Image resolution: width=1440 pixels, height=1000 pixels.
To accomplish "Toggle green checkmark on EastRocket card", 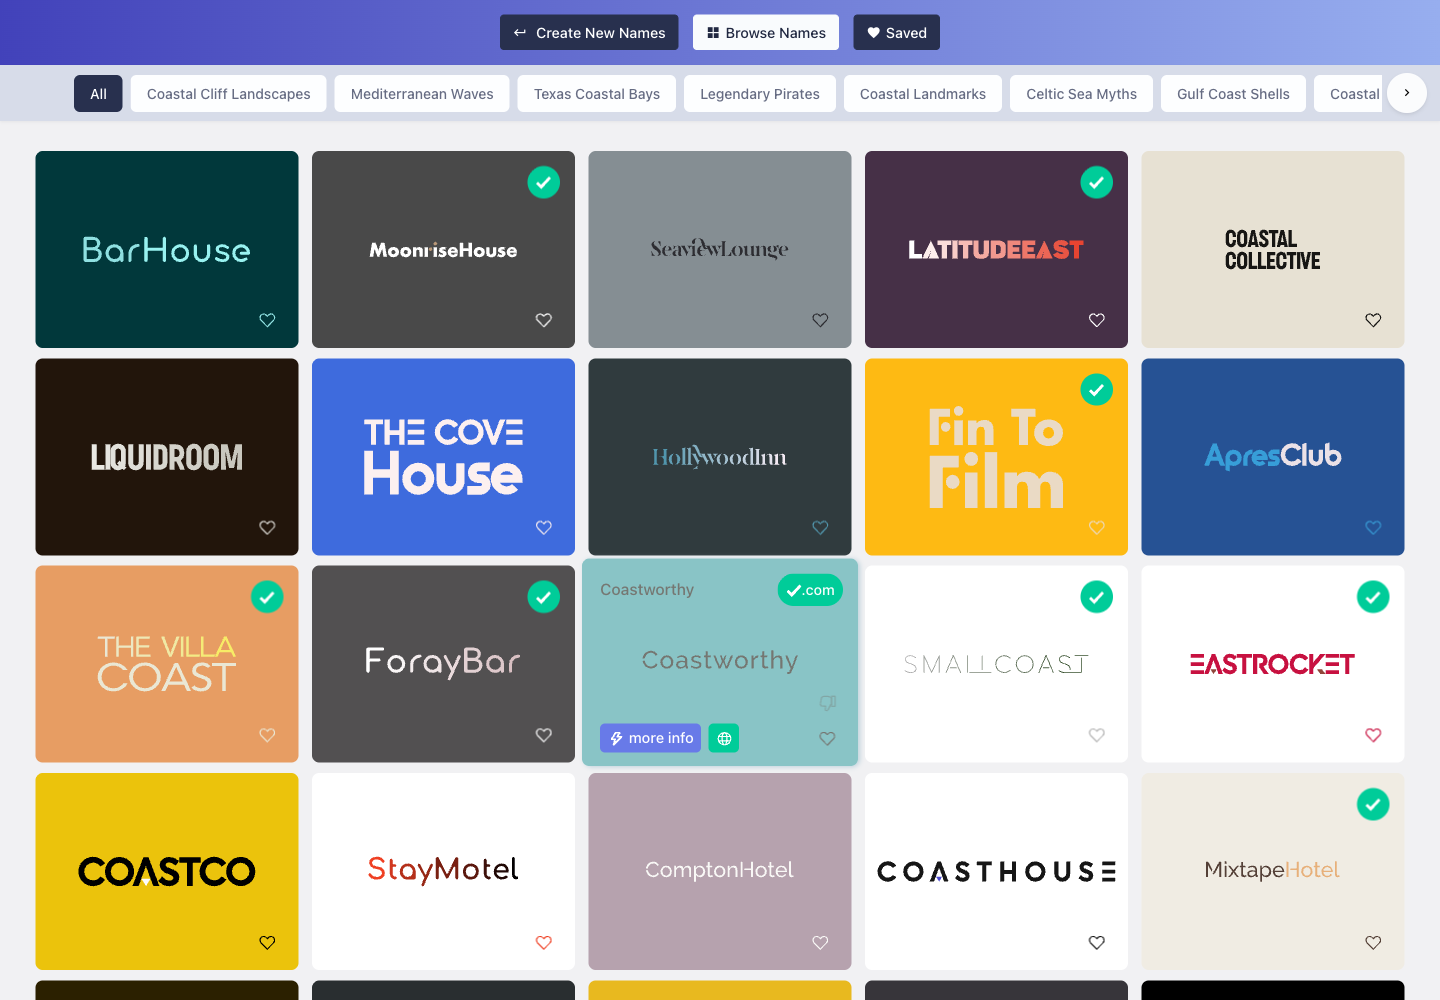I will (1373, 597).
